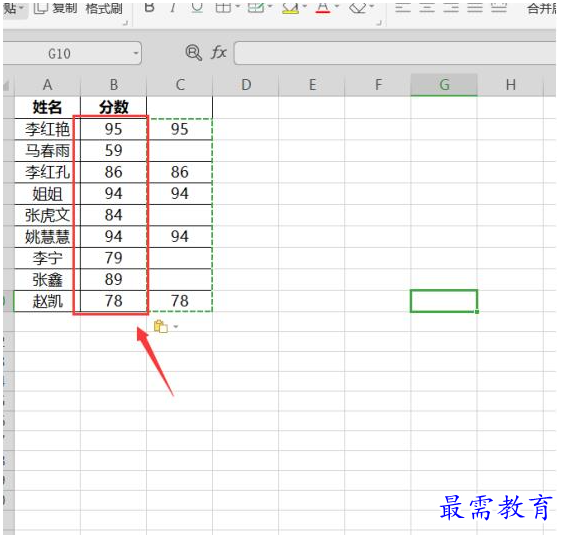Click the center align icon
The width and height of the screenshot is (561, 539).
tap(427, 8)
